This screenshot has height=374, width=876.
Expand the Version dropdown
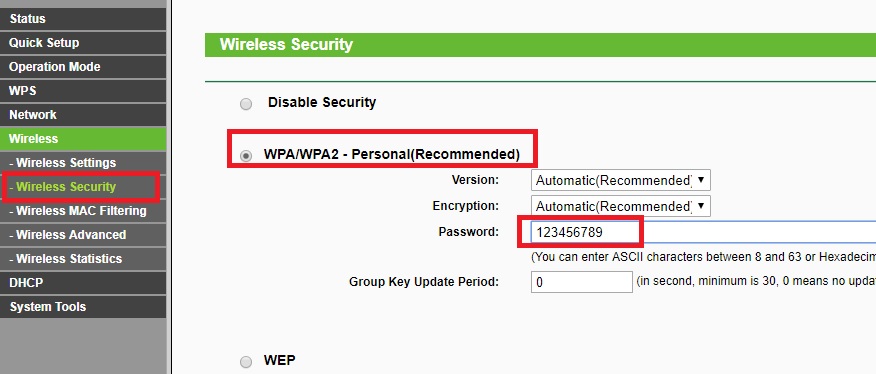click(x=621, y=180)
